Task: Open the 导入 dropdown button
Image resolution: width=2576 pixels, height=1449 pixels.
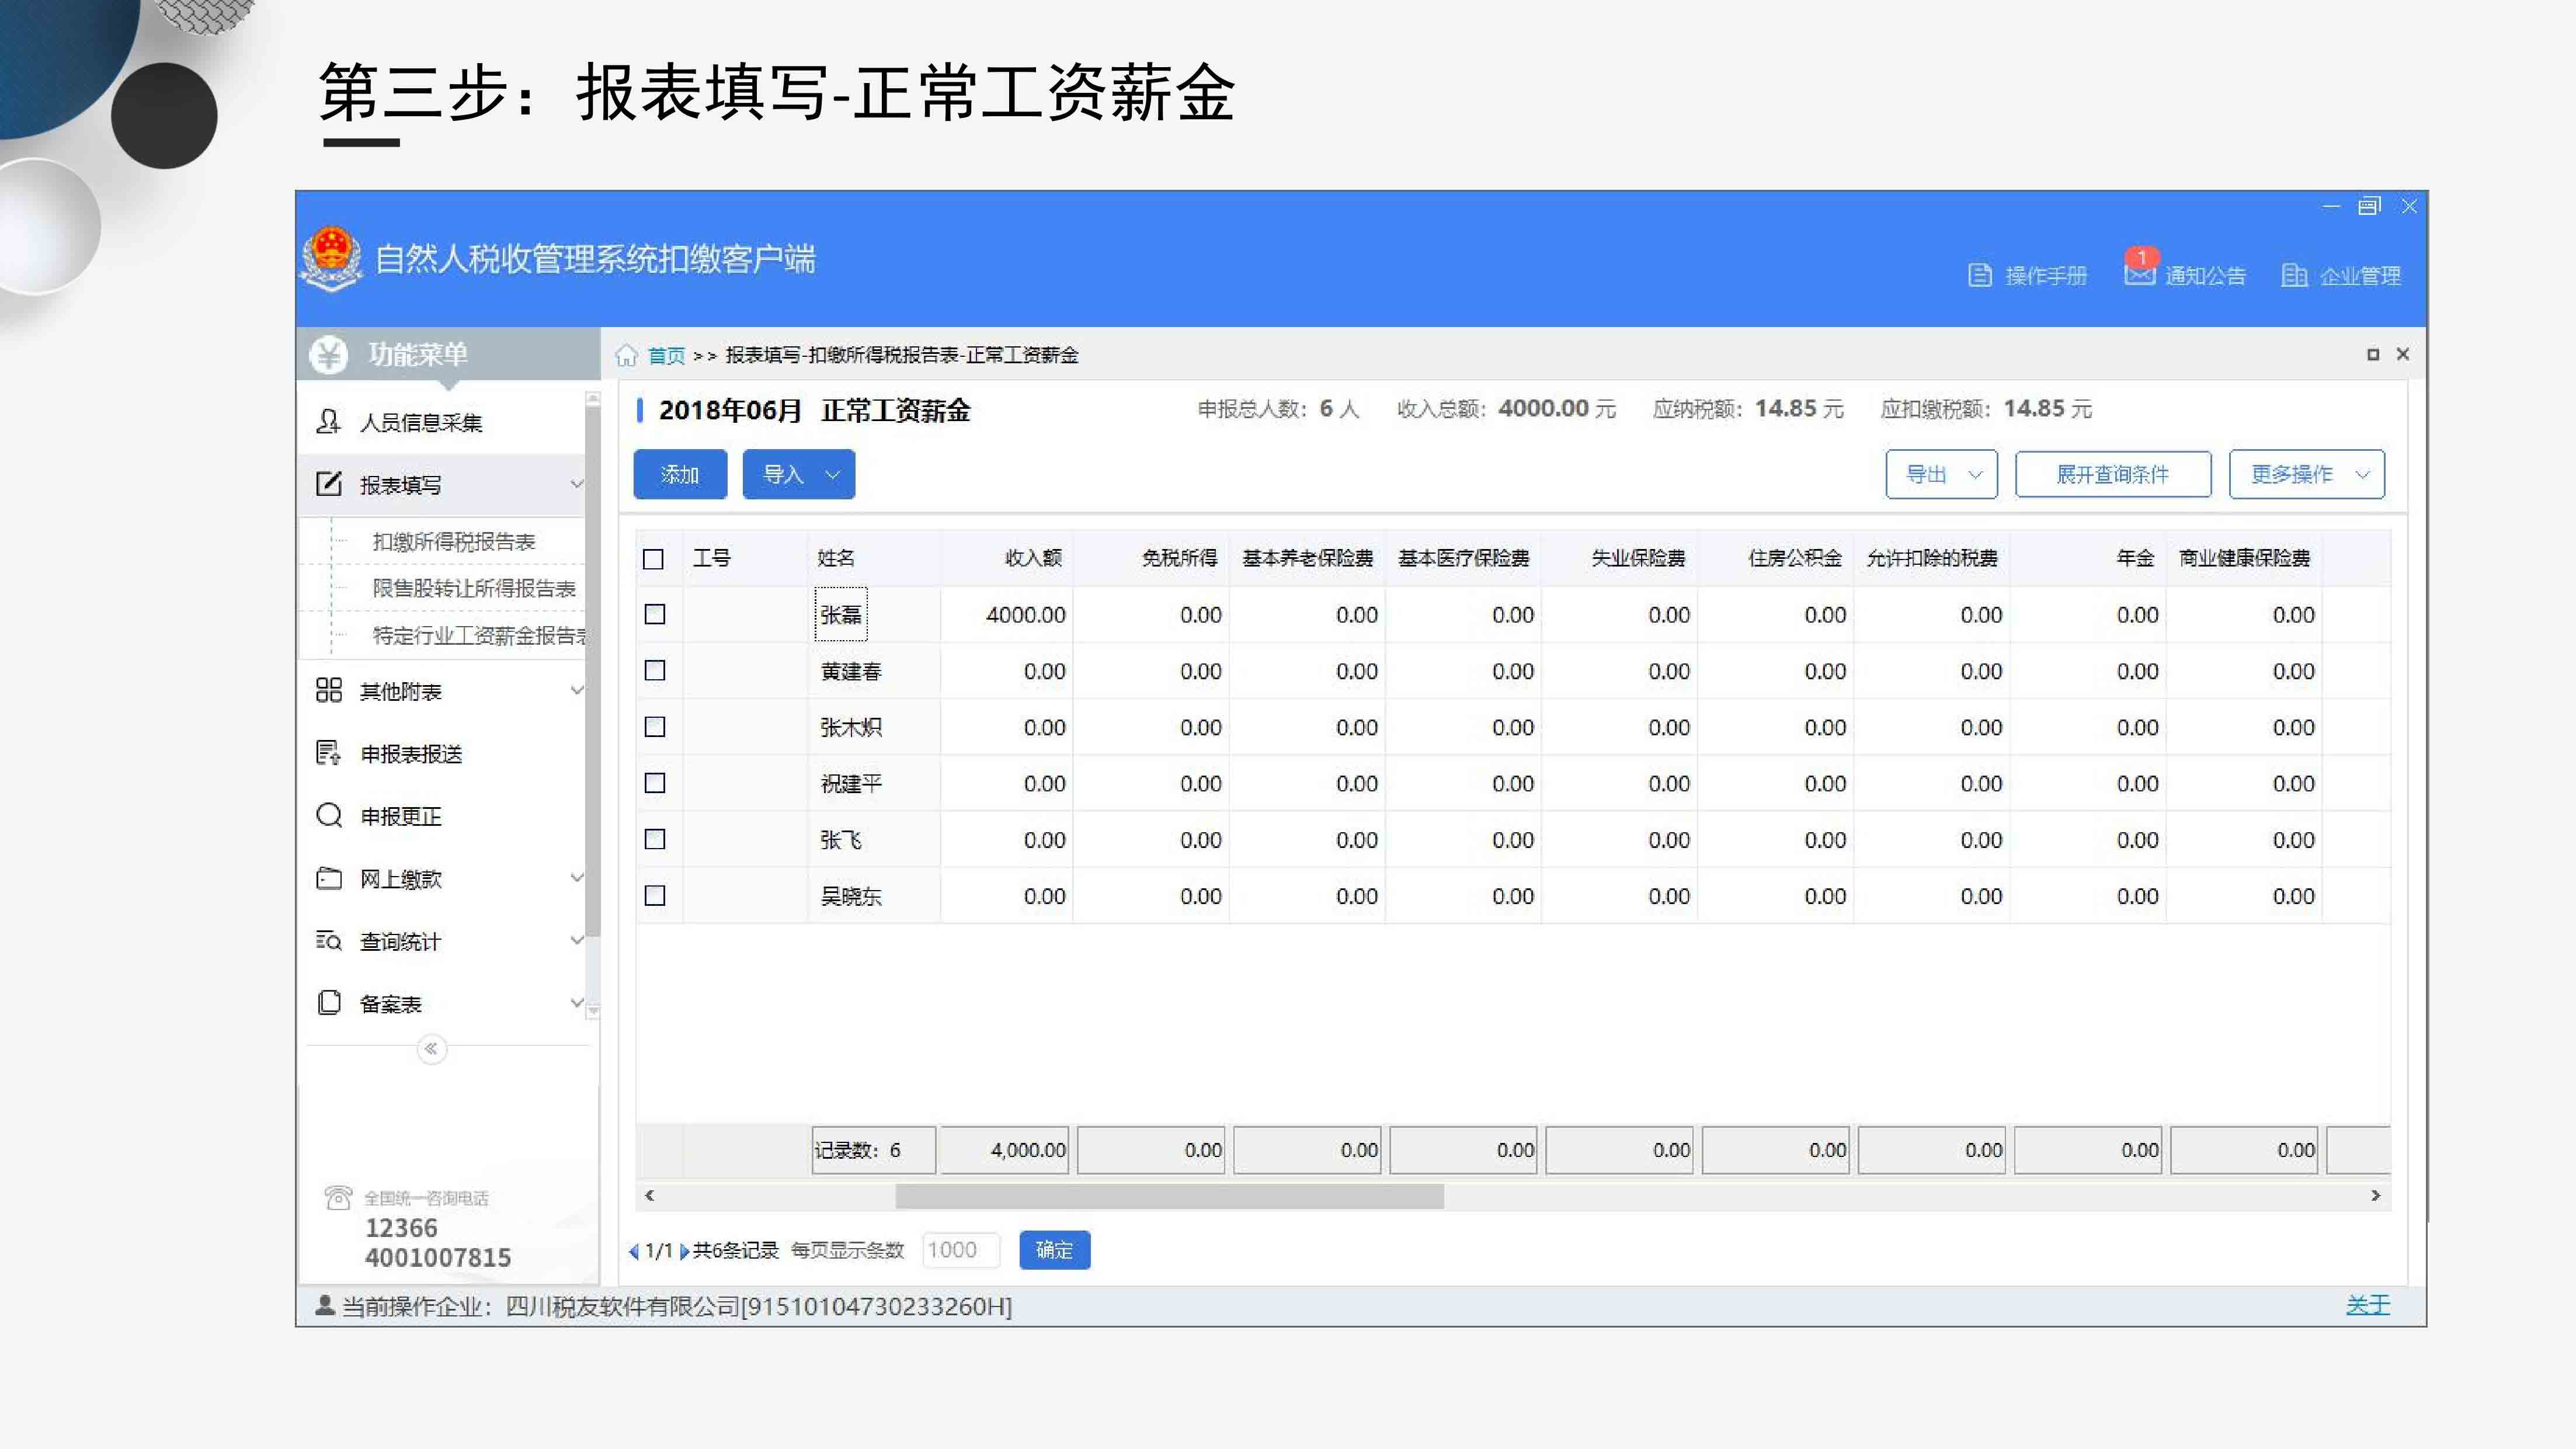Action: coord(798,474)
